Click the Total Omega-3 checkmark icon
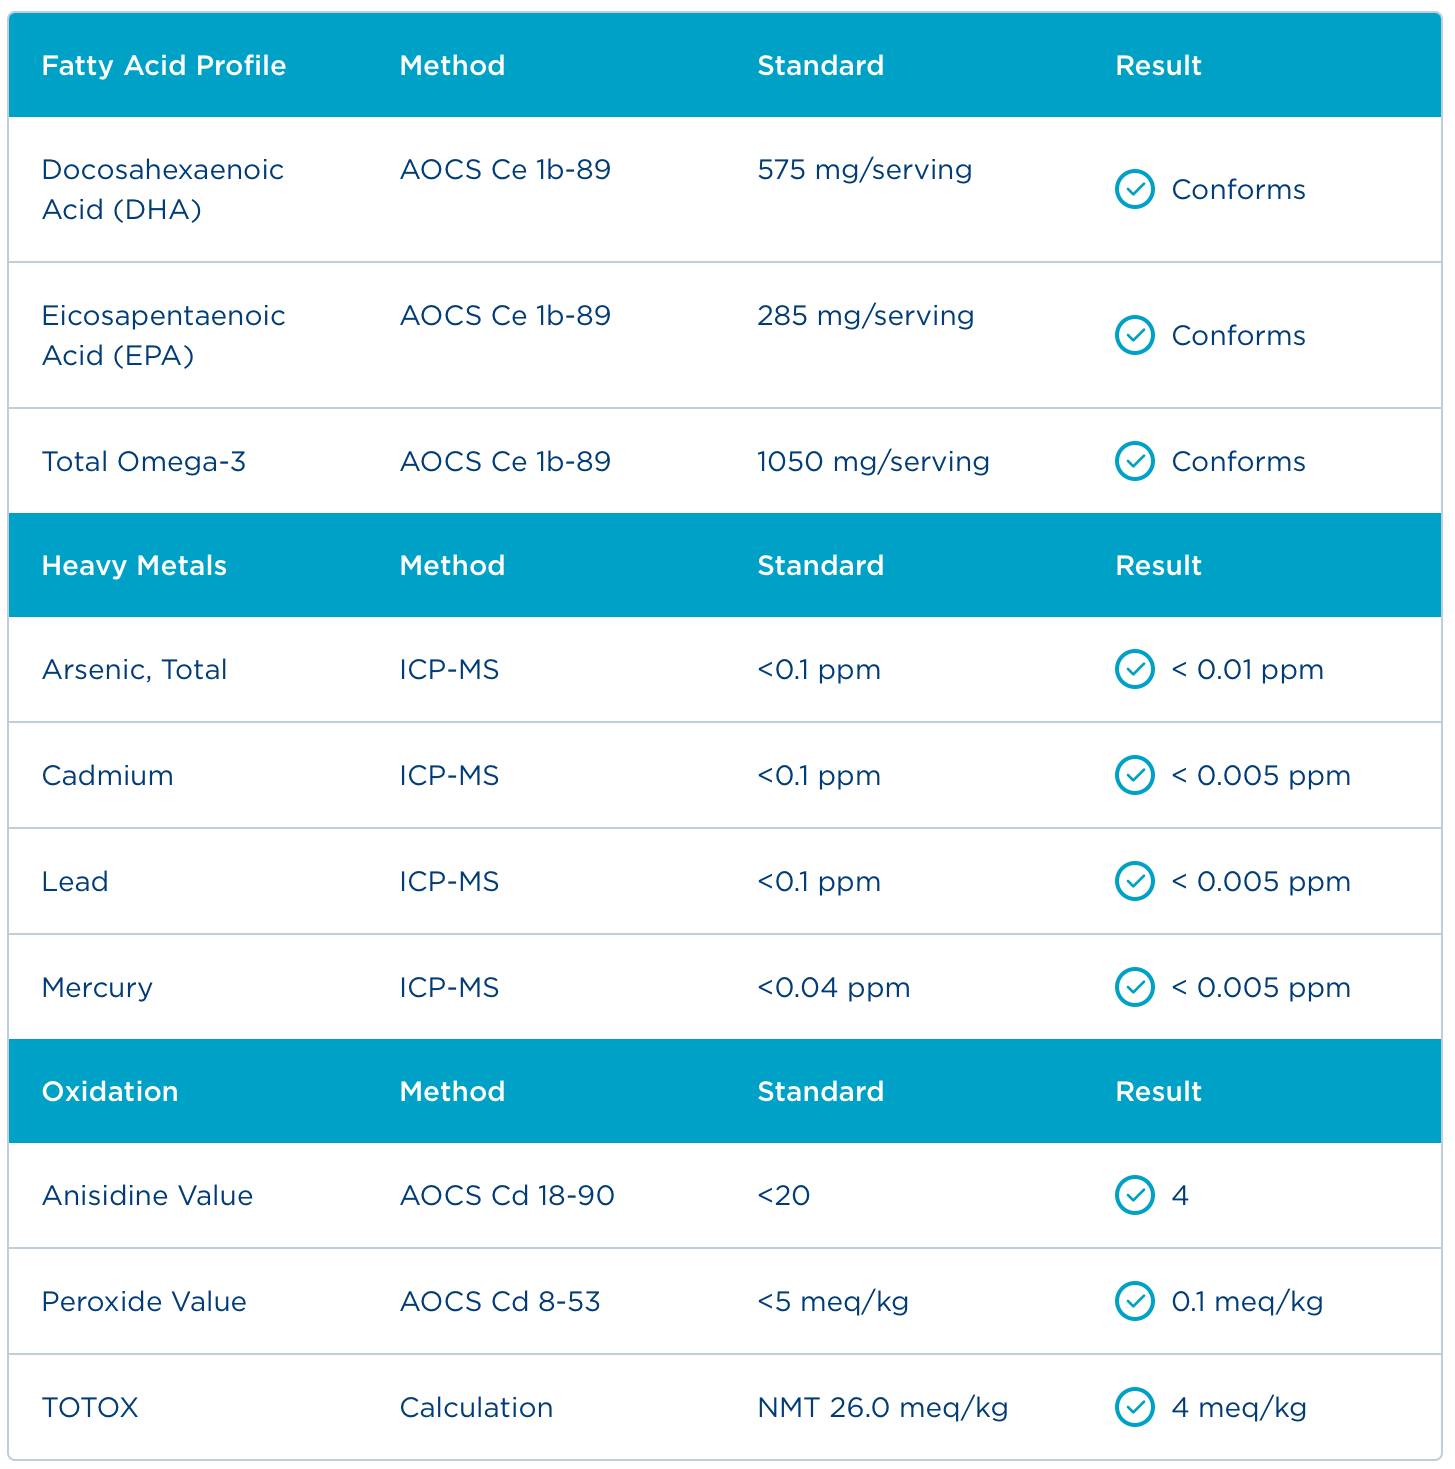Image resolution: width=1455 pixels, height=1469 pixels. (1134, 461)
